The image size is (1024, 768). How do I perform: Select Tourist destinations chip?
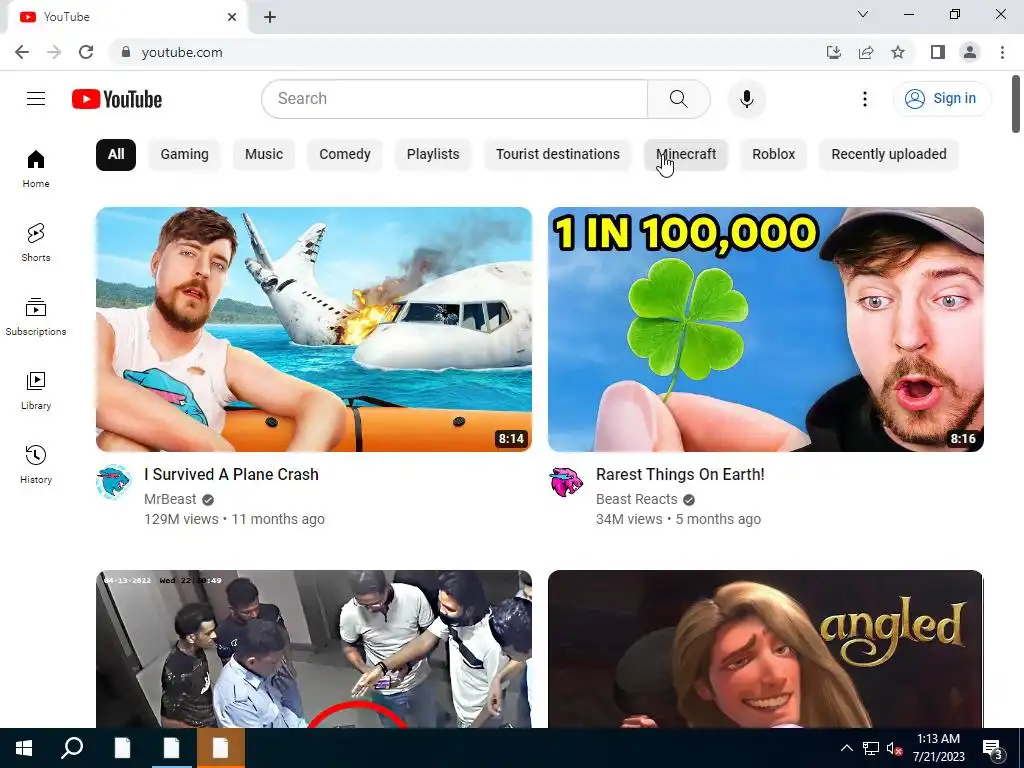pyautogui.click(x=558, y=155)
